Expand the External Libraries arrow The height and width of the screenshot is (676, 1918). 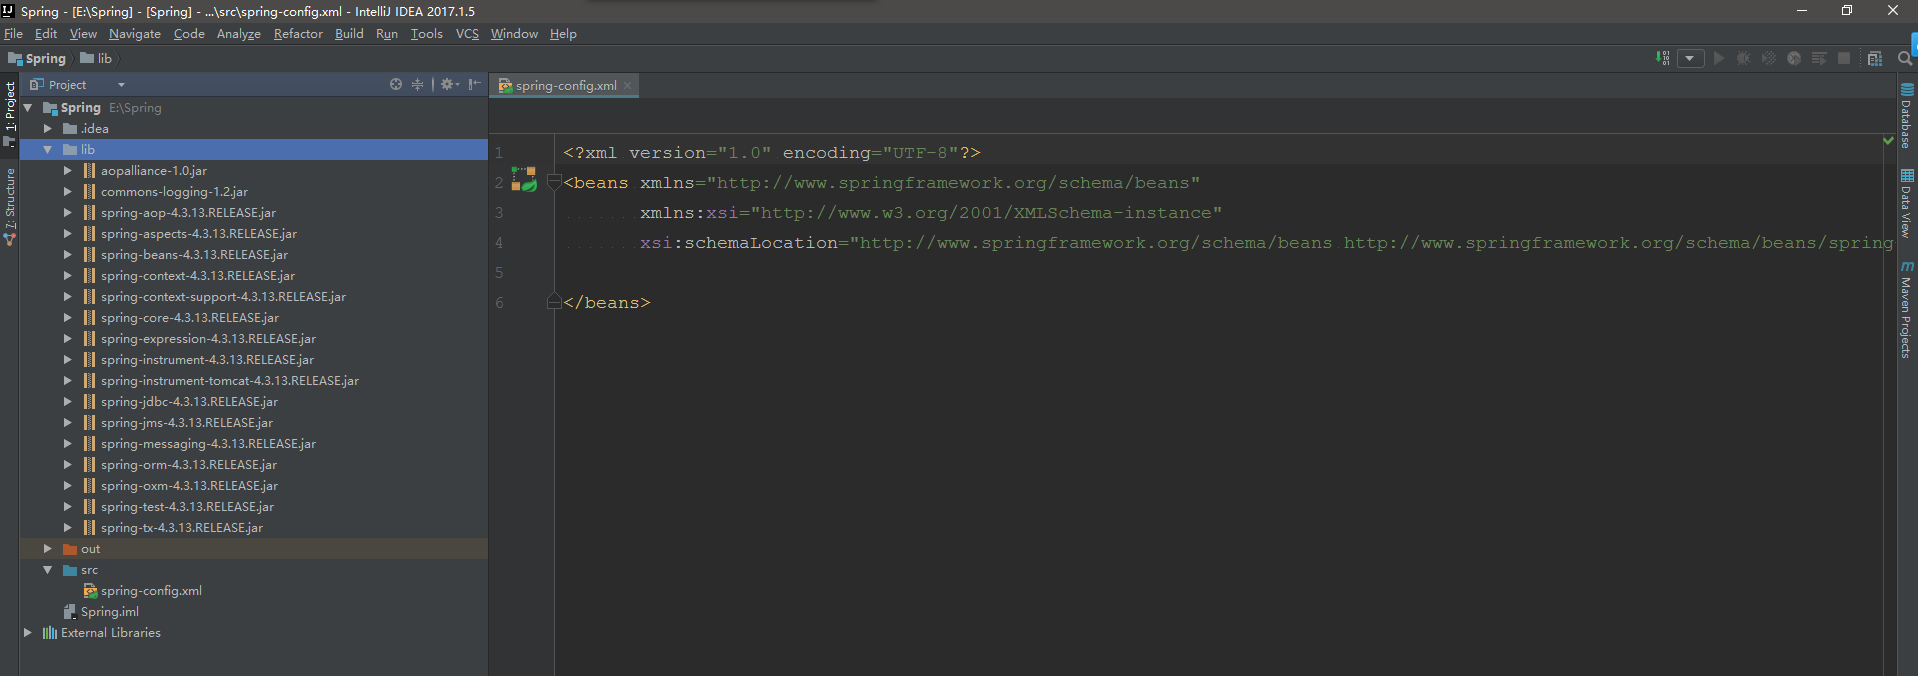pos(28,632)
